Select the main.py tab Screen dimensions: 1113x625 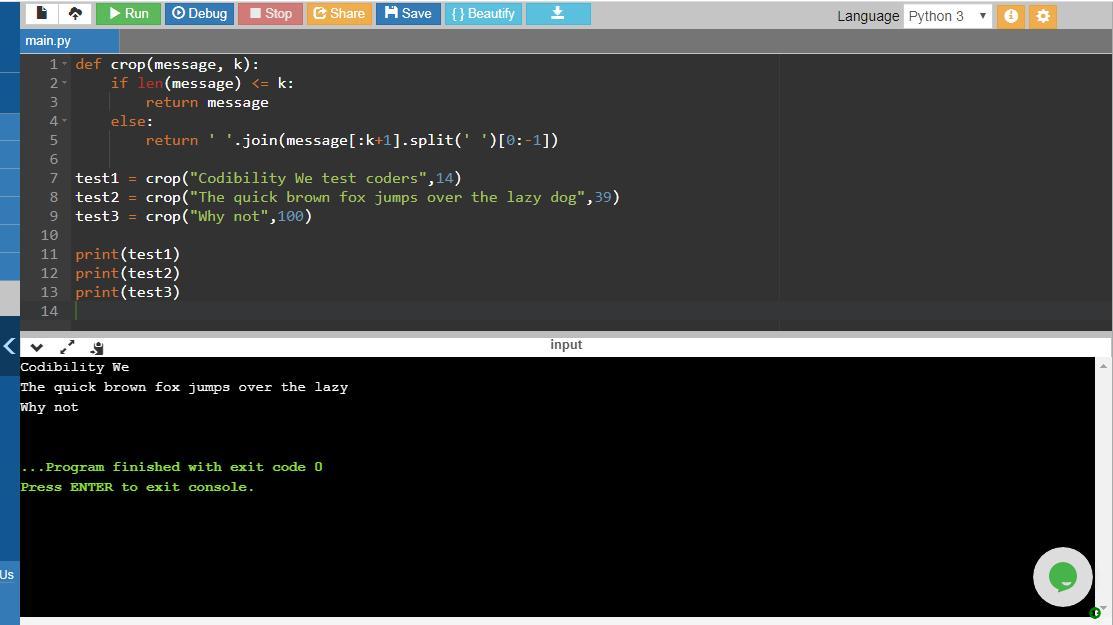click(48, 41)
